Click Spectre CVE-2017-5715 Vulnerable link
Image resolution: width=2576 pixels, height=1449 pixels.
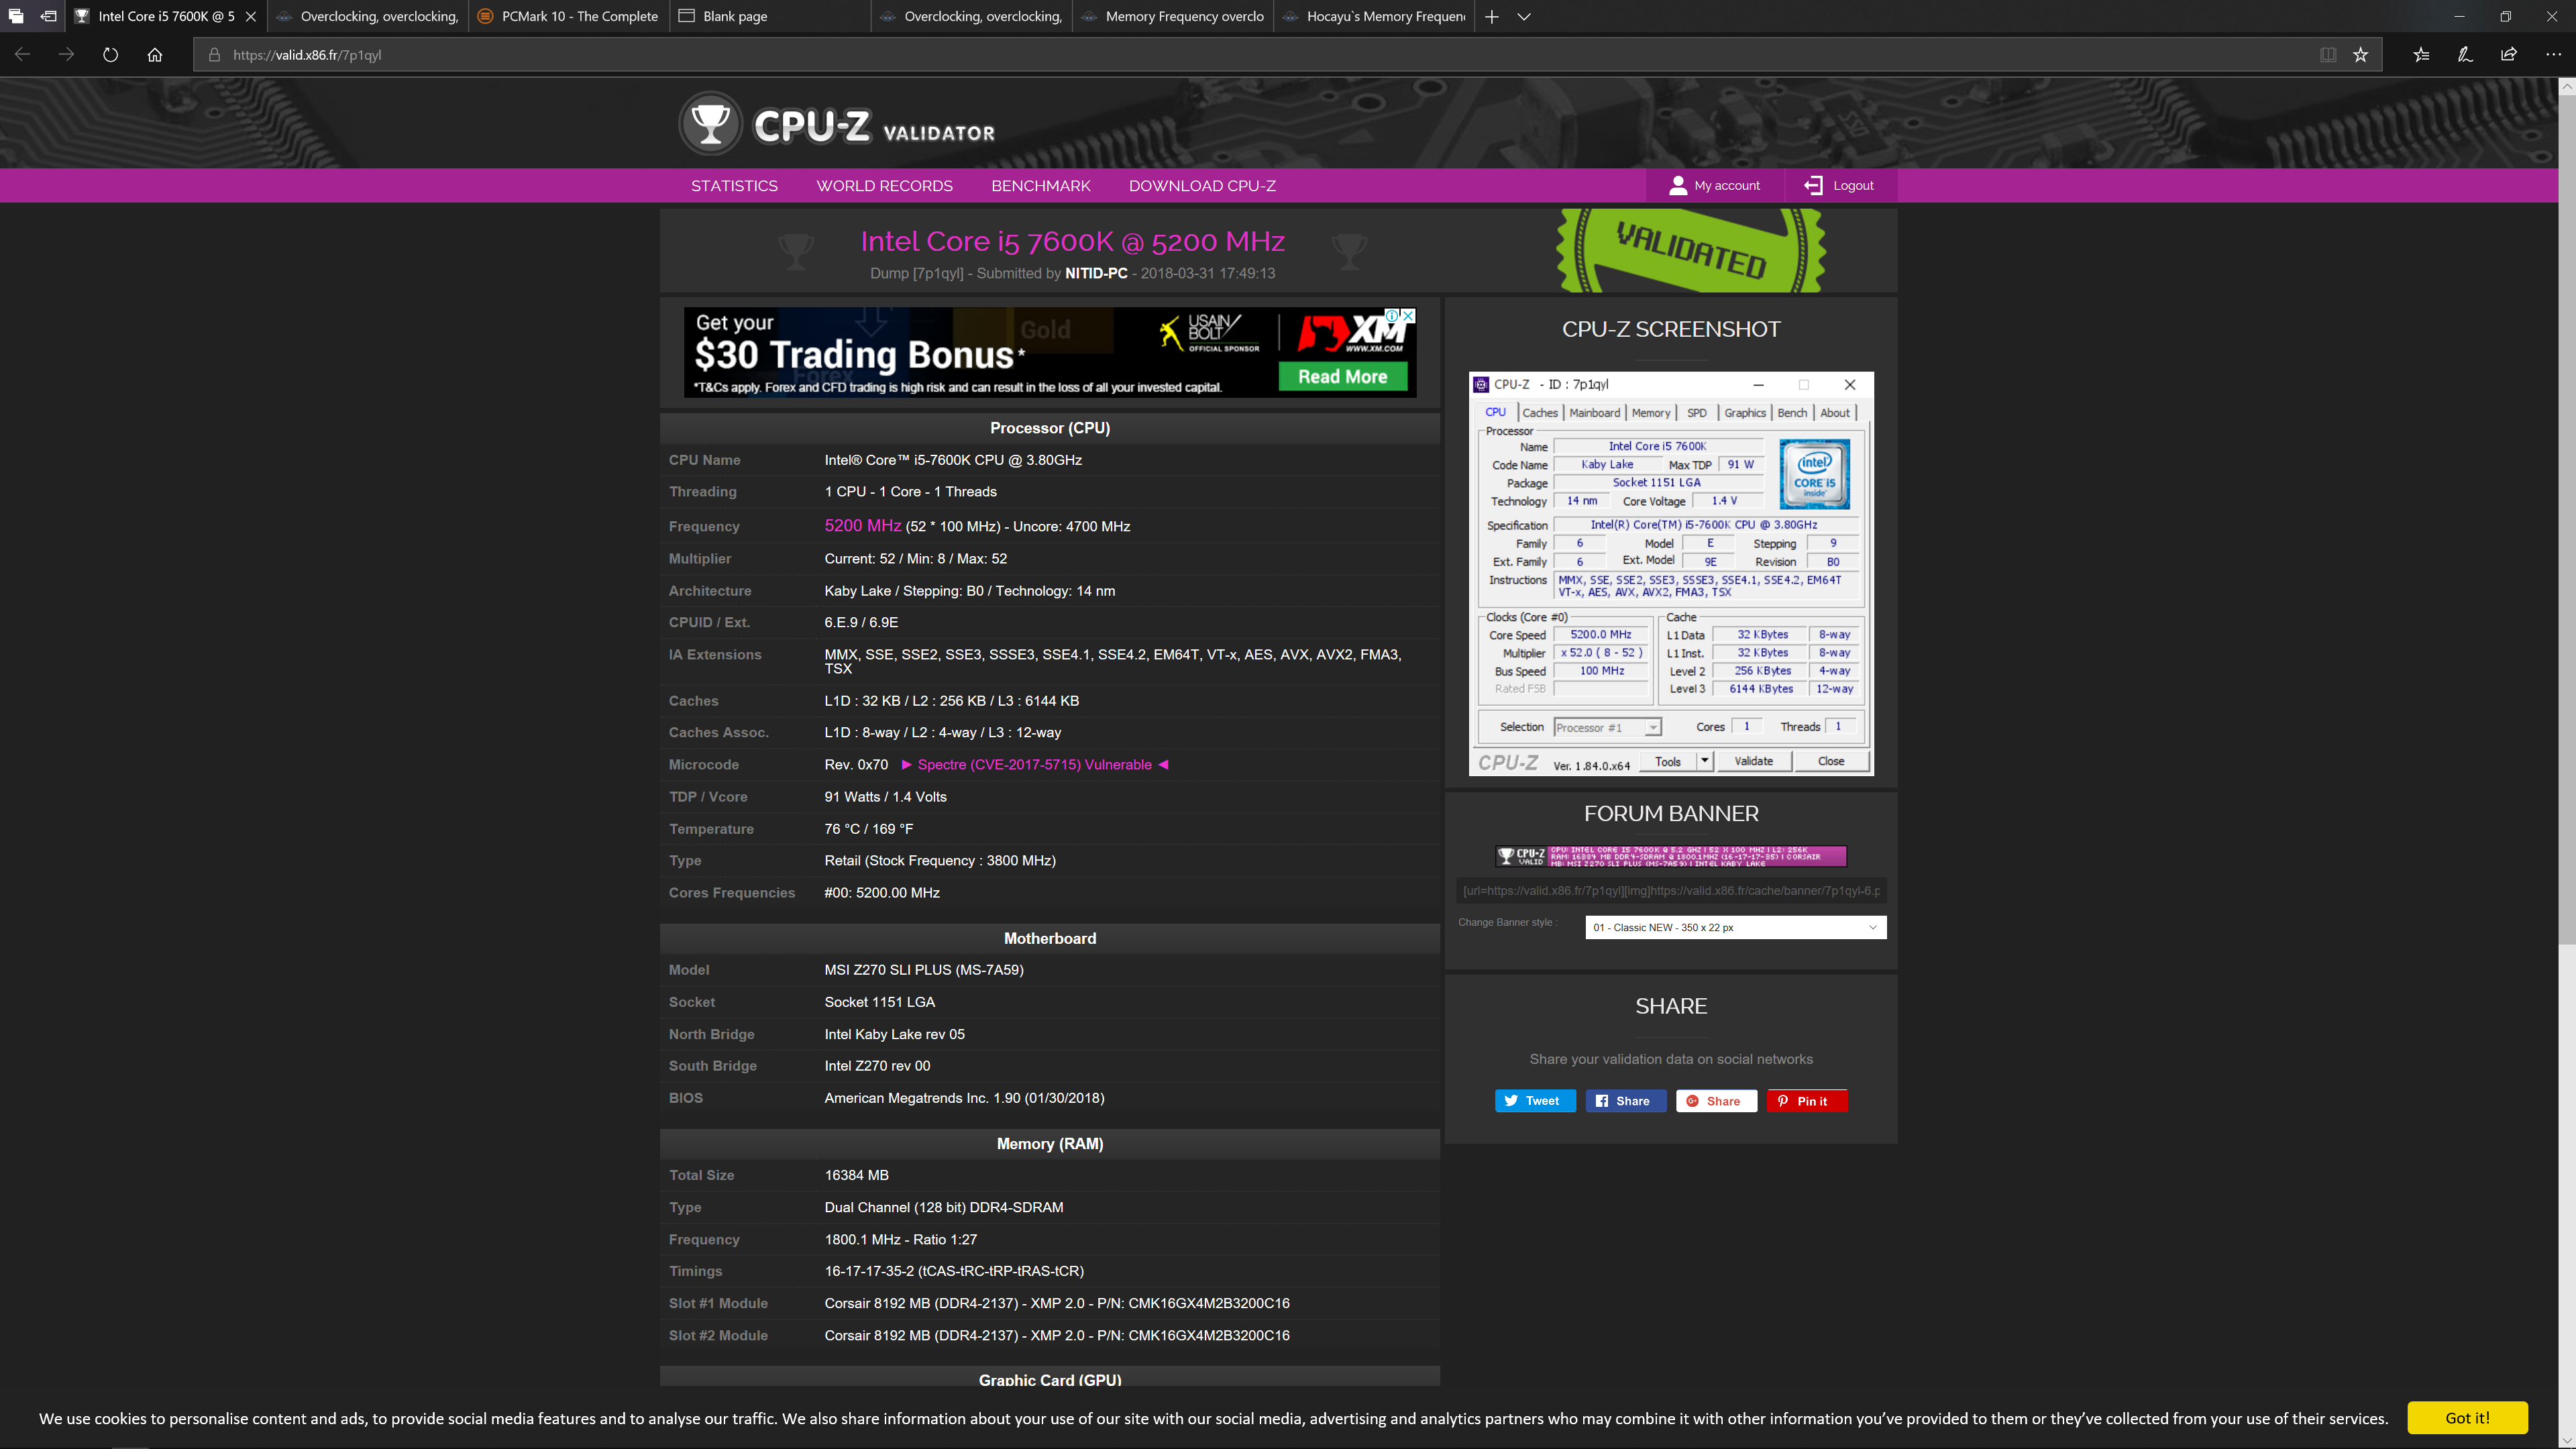pos(1035,764)
